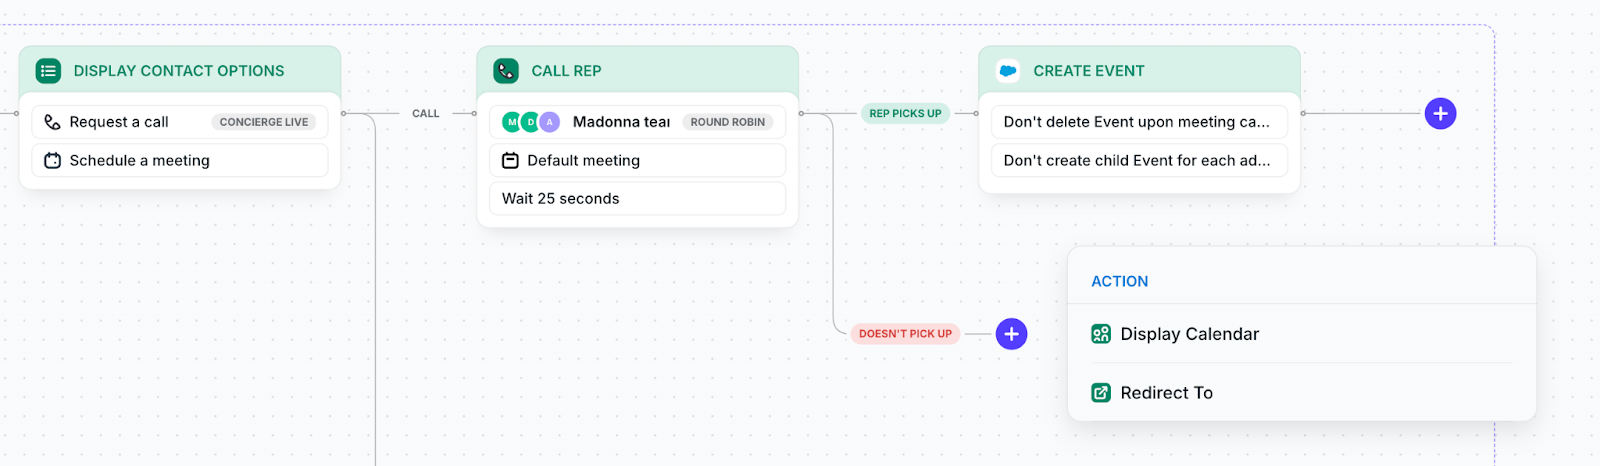Add a step after Doesn't Pick Up
This screenshot has height=466, width=1600.
pos(1011,334)
